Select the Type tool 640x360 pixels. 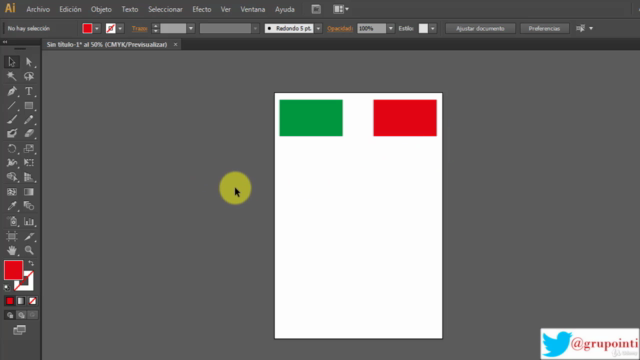click(29, 91)
